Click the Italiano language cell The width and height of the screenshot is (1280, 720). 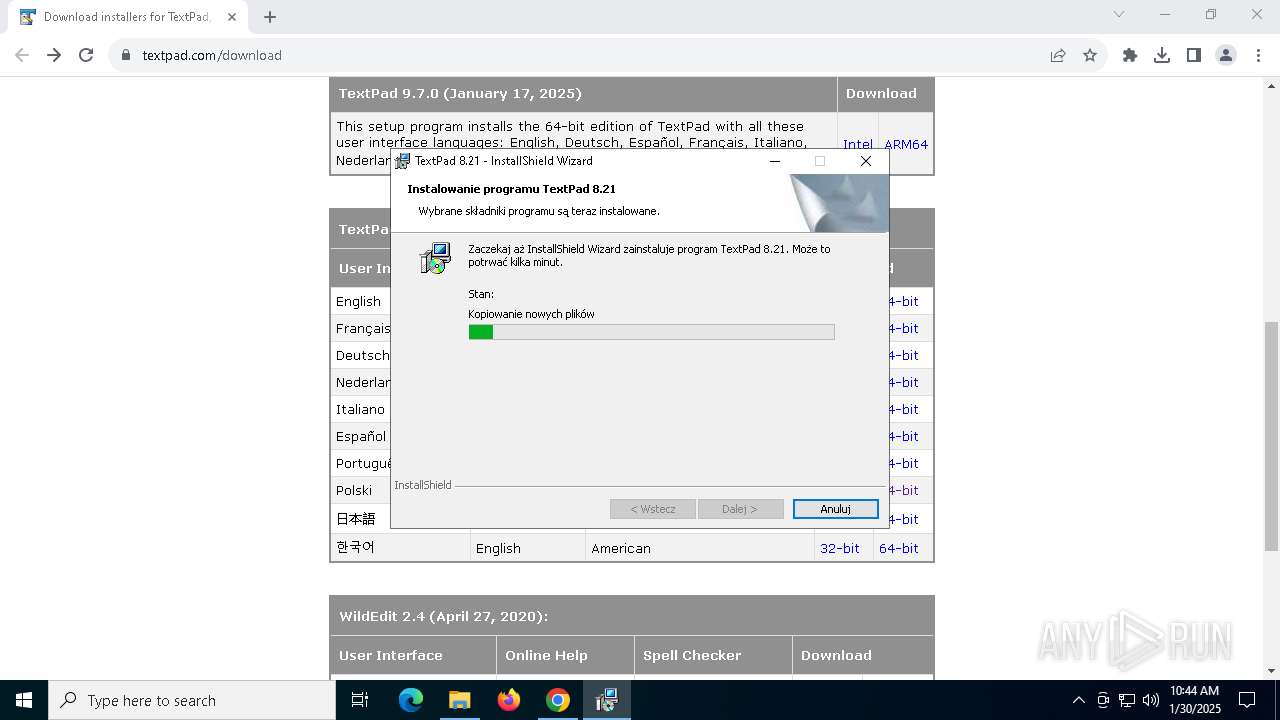pos(360,409)
